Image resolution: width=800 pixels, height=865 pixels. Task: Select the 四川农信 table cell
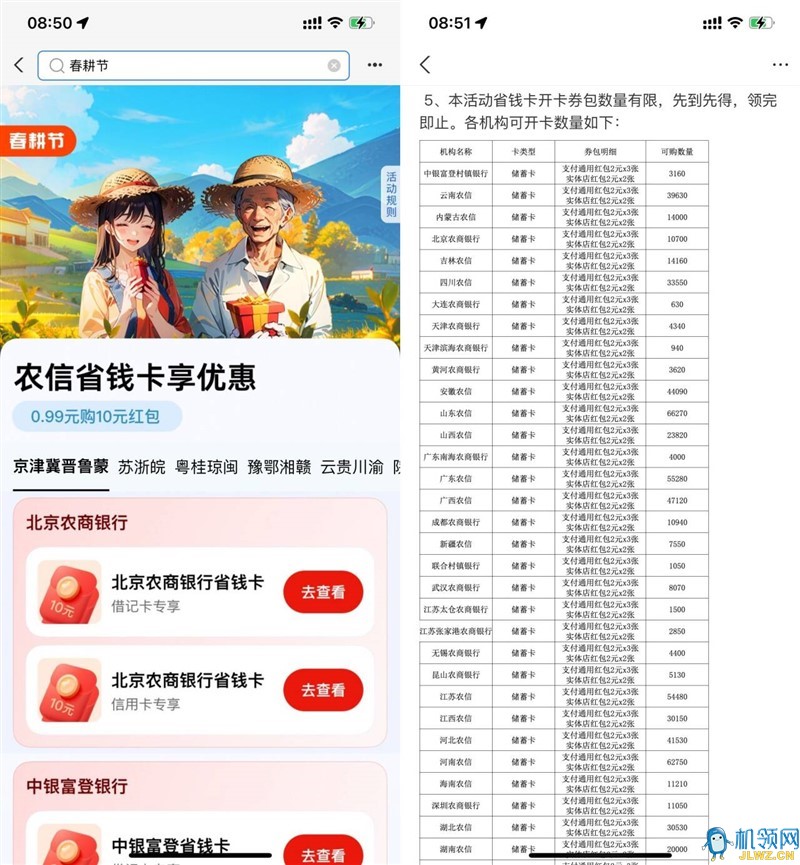pos(456,282)
